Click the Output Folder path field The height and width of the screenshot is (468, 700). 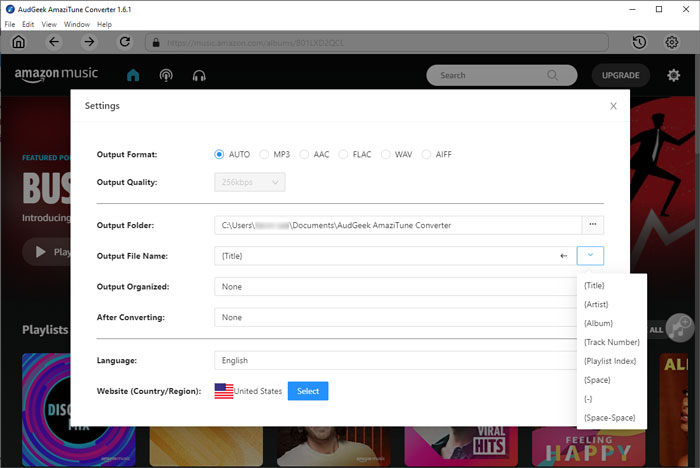coord(398,225)
